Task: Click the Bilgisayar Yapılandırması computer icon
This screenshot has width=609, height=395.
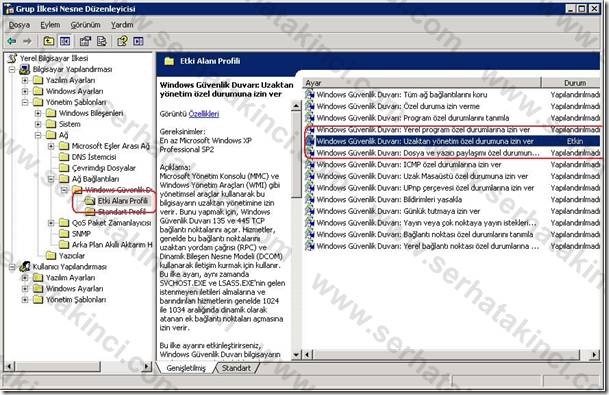Action: [x=25, y=70]
